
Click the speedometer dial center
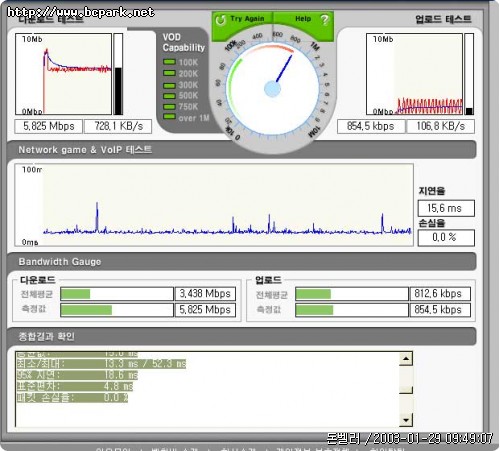click(x=272, y=89)
